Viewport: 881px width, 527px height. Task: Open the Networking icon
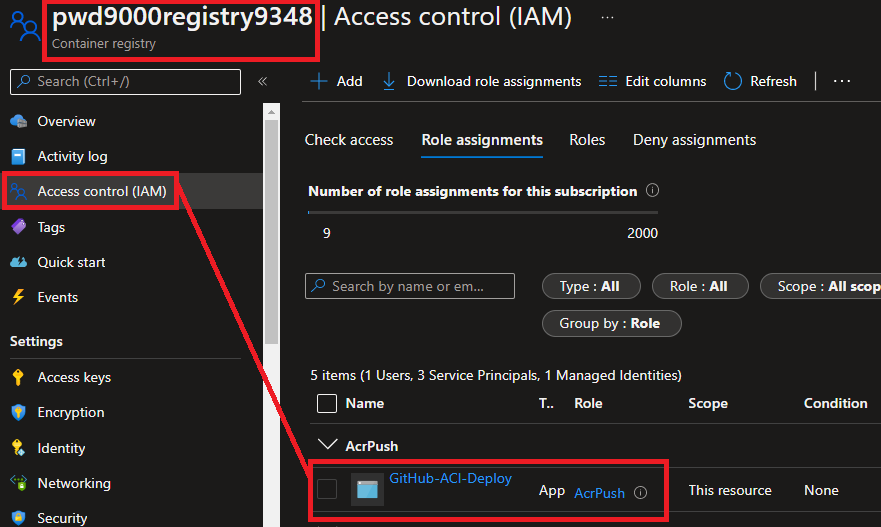(19, 483)
